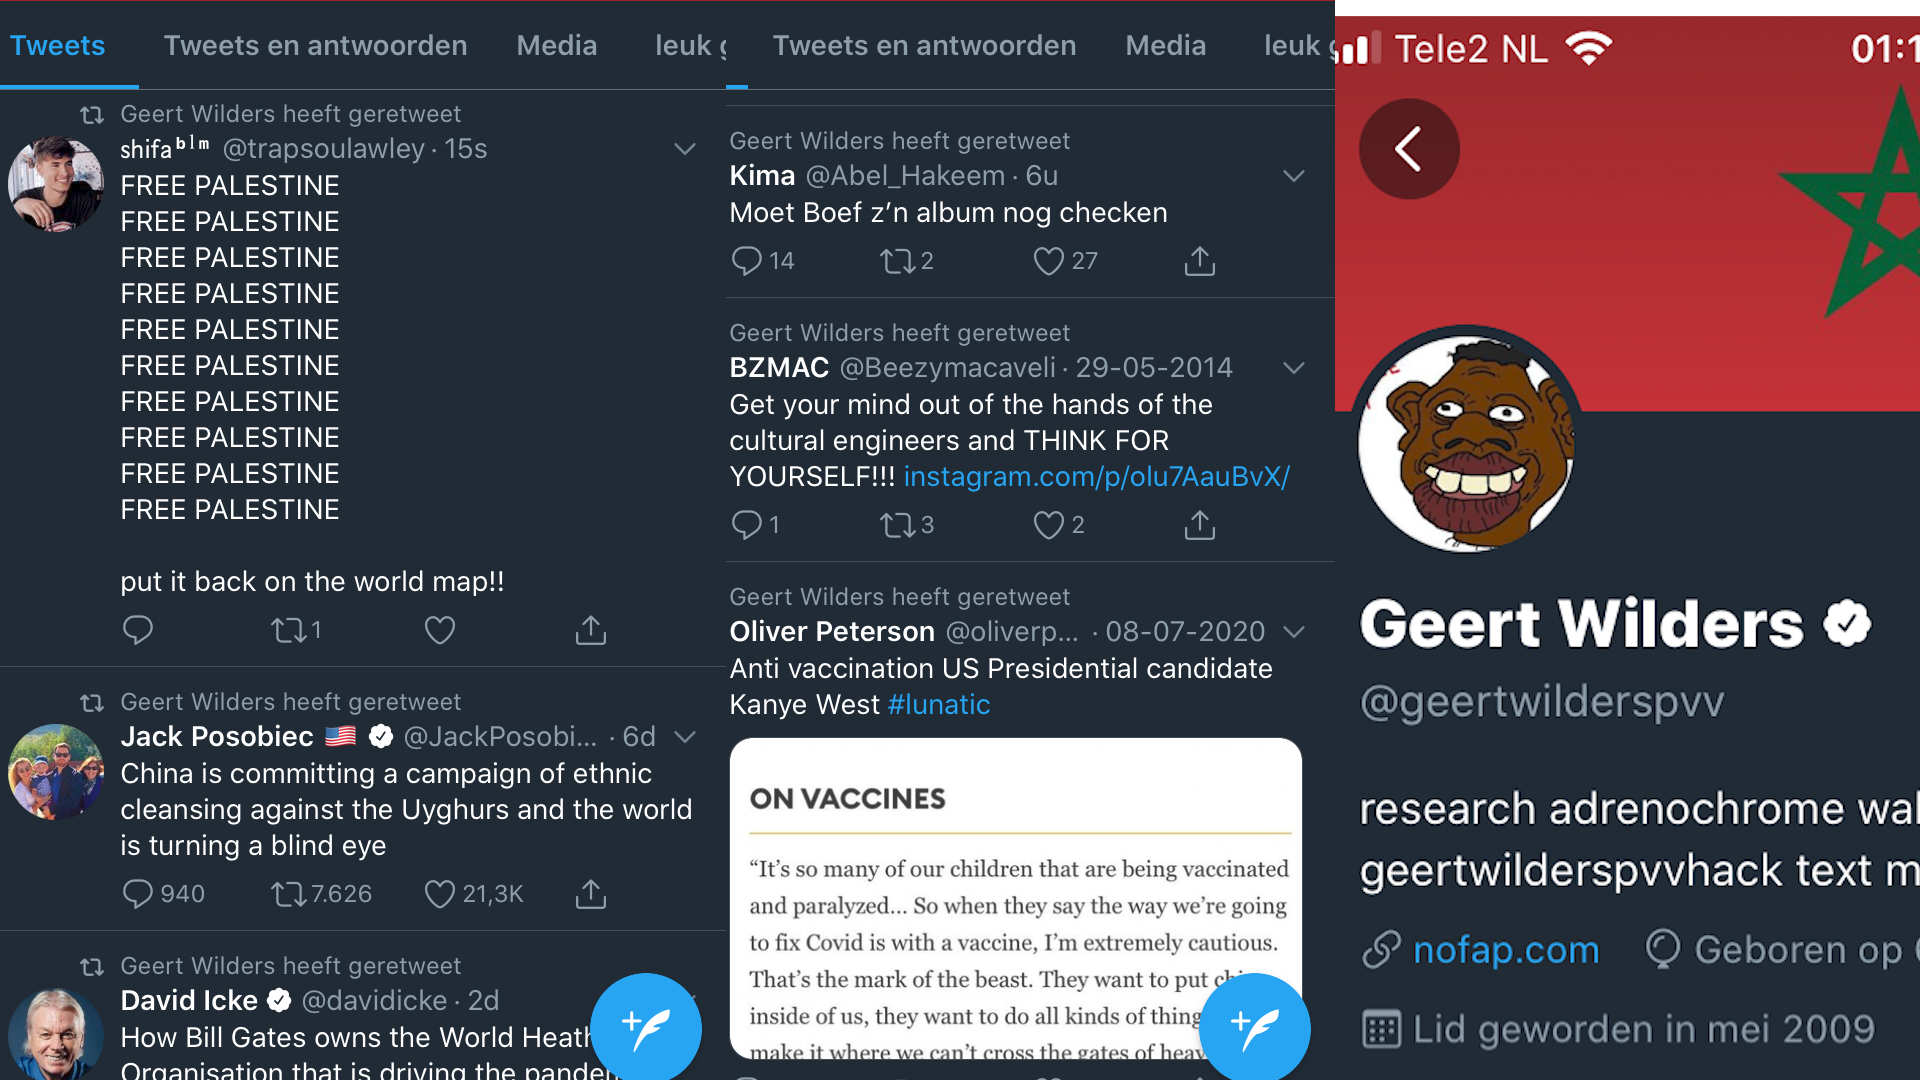Reply to Kima's tweet about Boef album
Viewport: 1920px width, 1080px height.
point(746,261)
